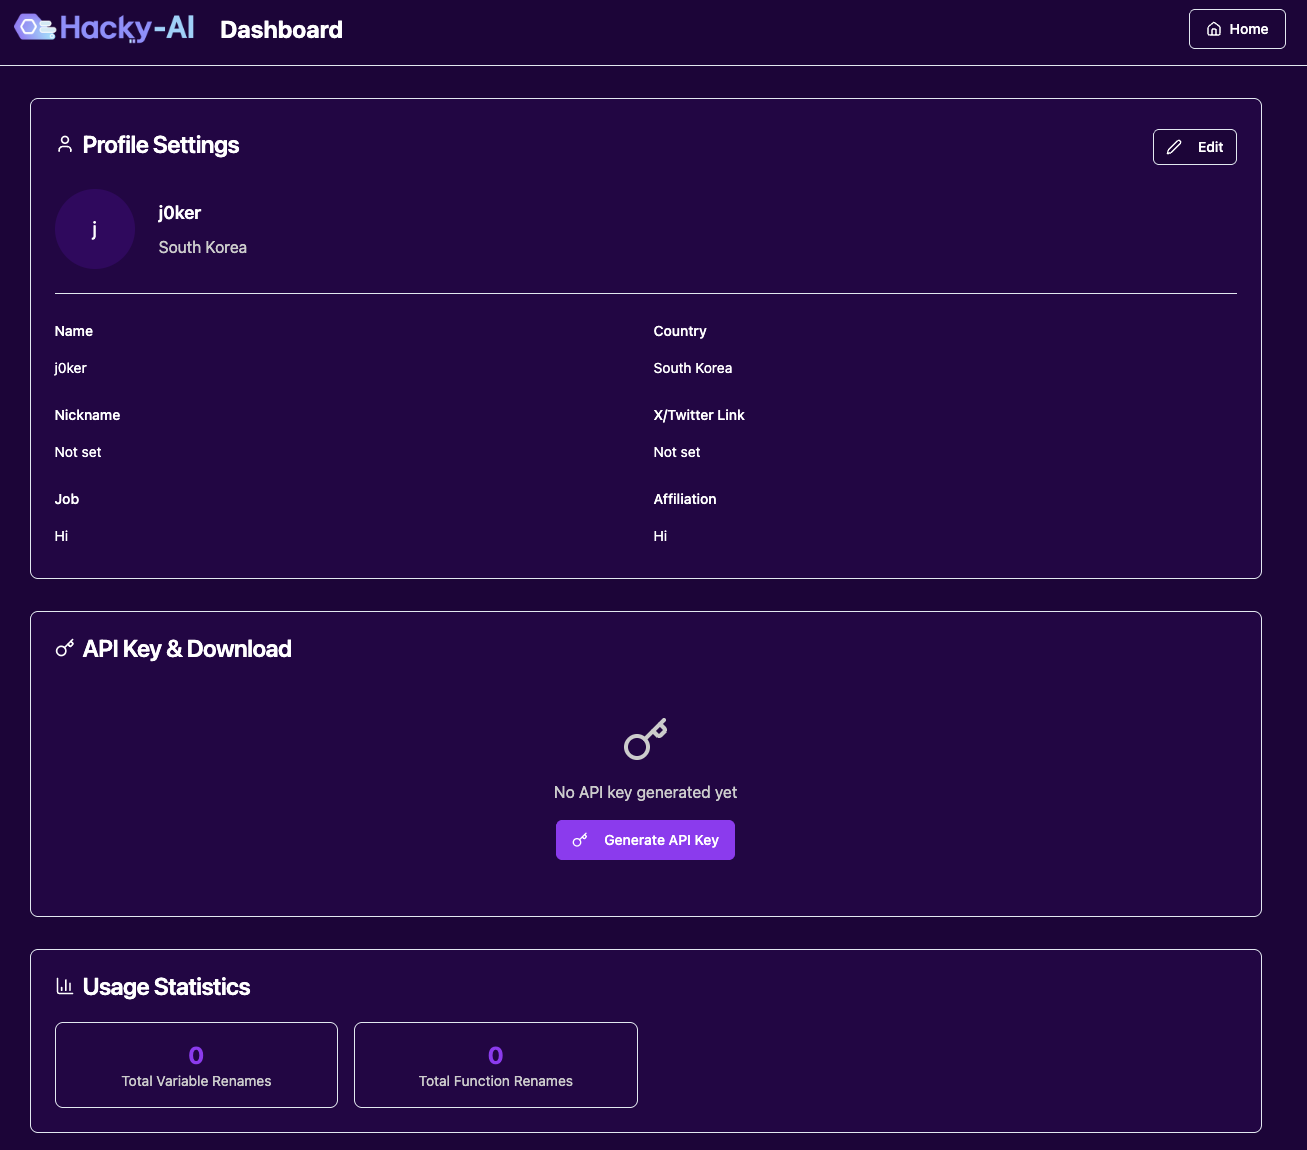Click key icon inside Generate API Key button
The width and height of the screenshot is (1307, 1150).
(580, 840)
